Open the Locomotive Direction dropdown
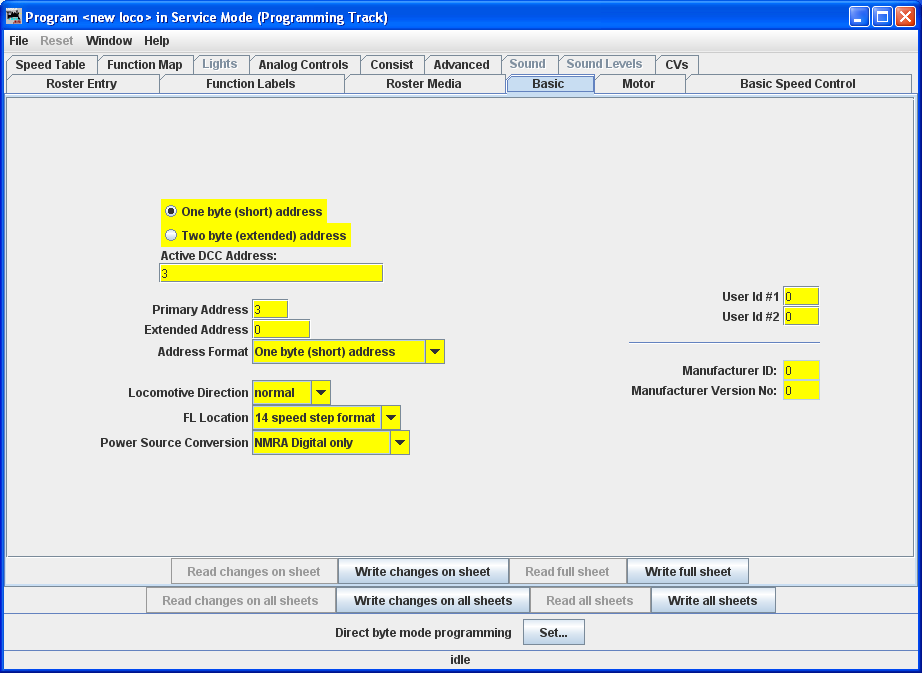 click(321, 393)
